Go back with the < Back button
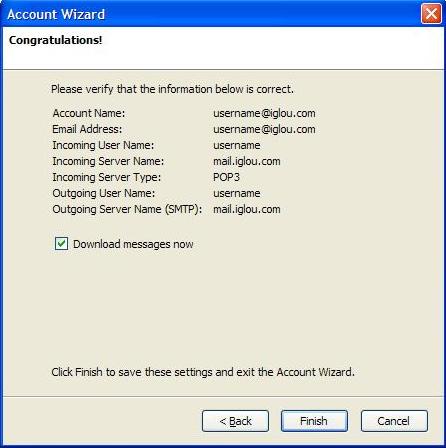446x448 pixels. [235, 421]
